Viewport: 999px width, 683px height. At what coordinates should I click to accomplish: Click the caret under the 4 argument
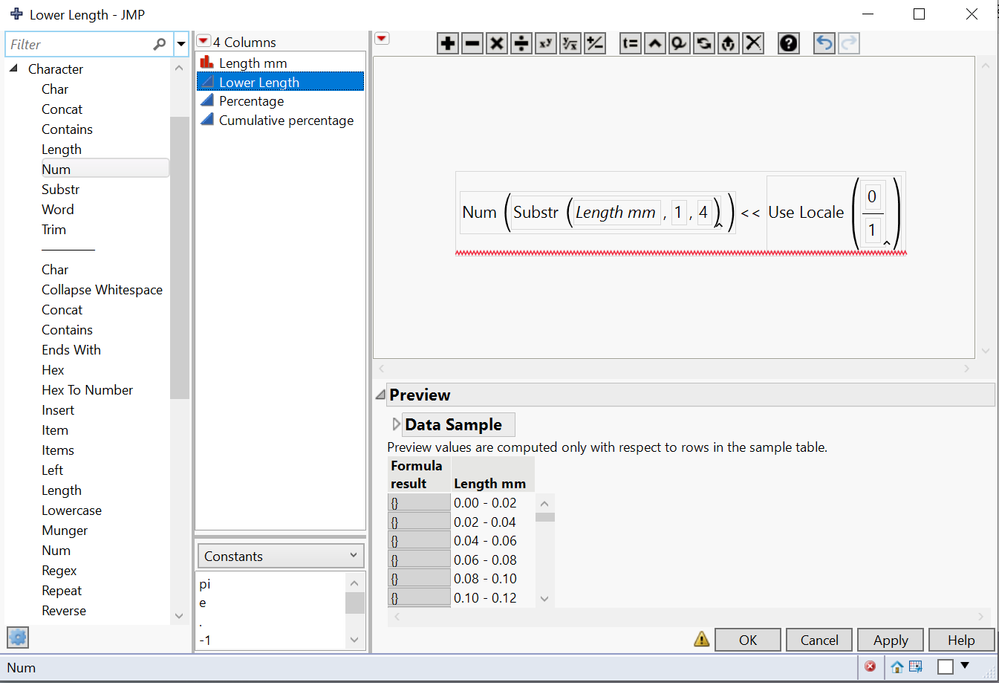click(x=718, y=224)
